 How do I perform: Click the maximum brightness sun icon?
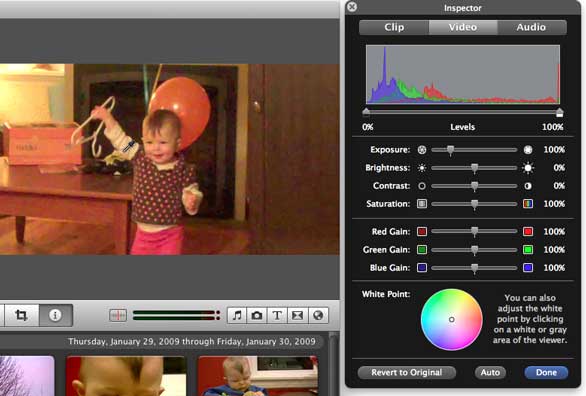pyautogui.click(x=528, y=168)
